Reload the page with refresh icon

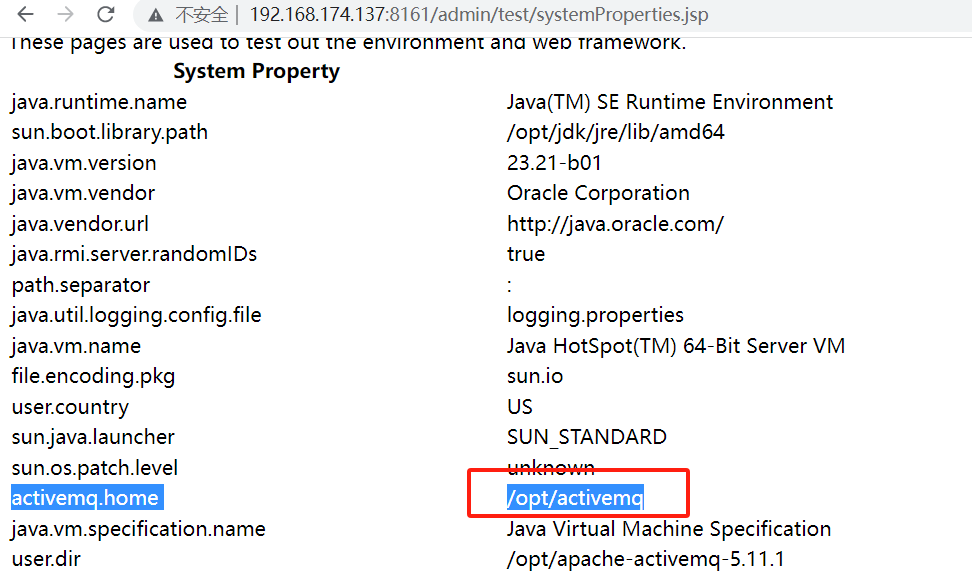[x=106, y=14]
